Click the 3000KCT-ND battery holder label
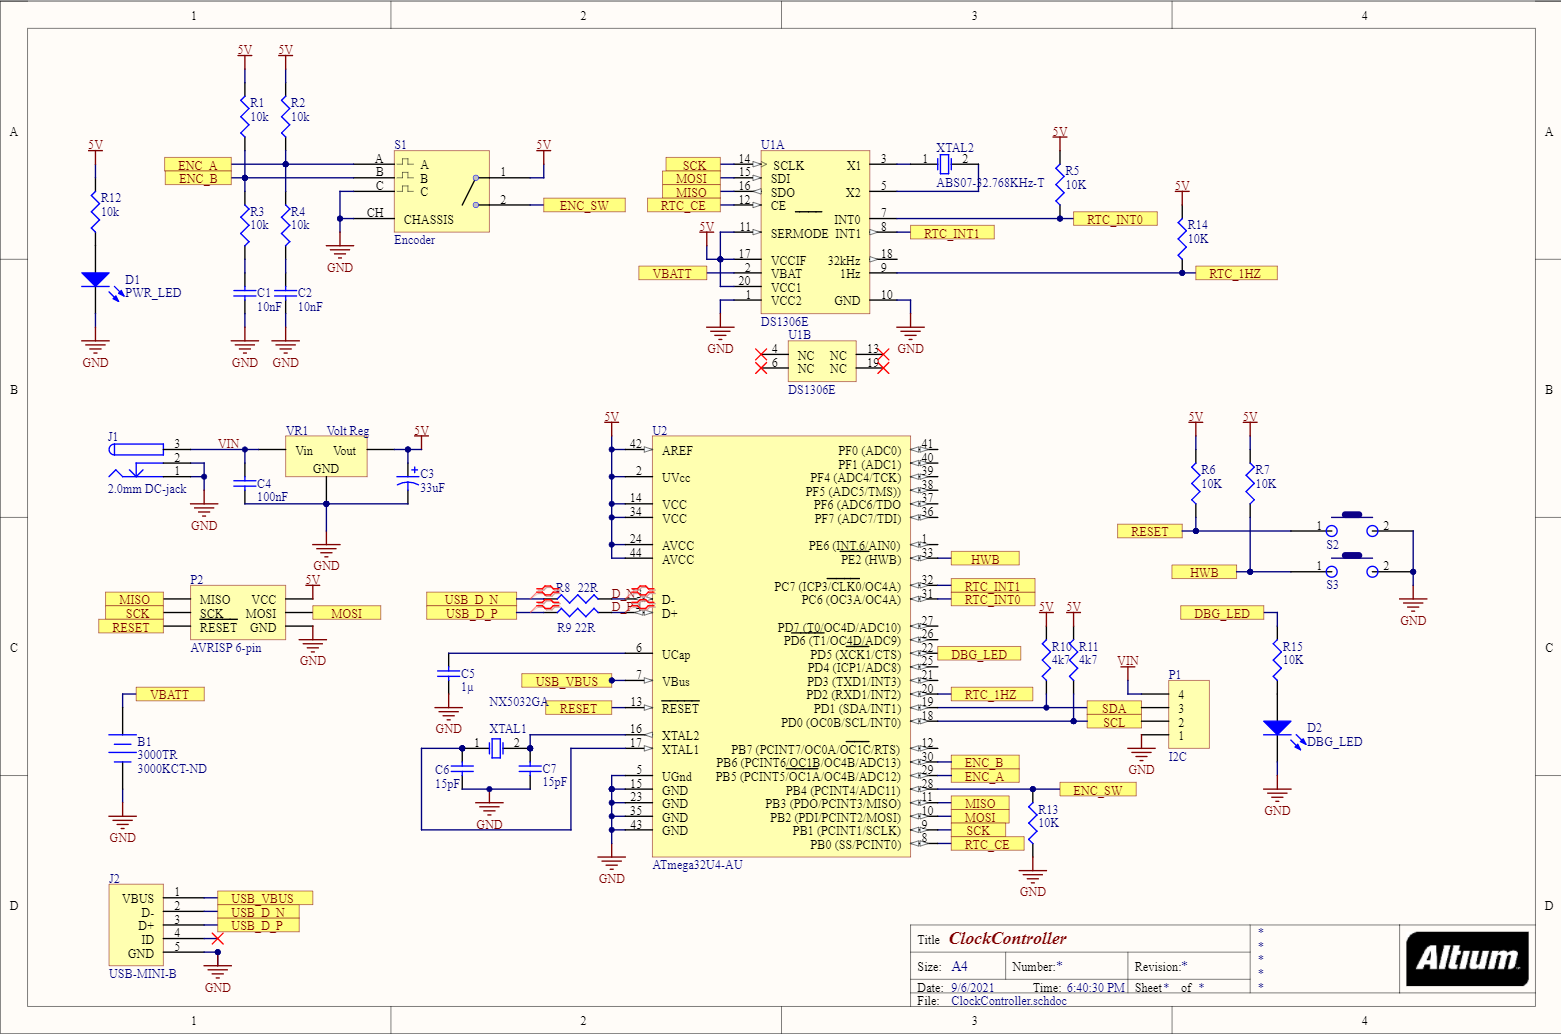Viewport: 1561px width, 1034px height. click(x=172, y=769)
